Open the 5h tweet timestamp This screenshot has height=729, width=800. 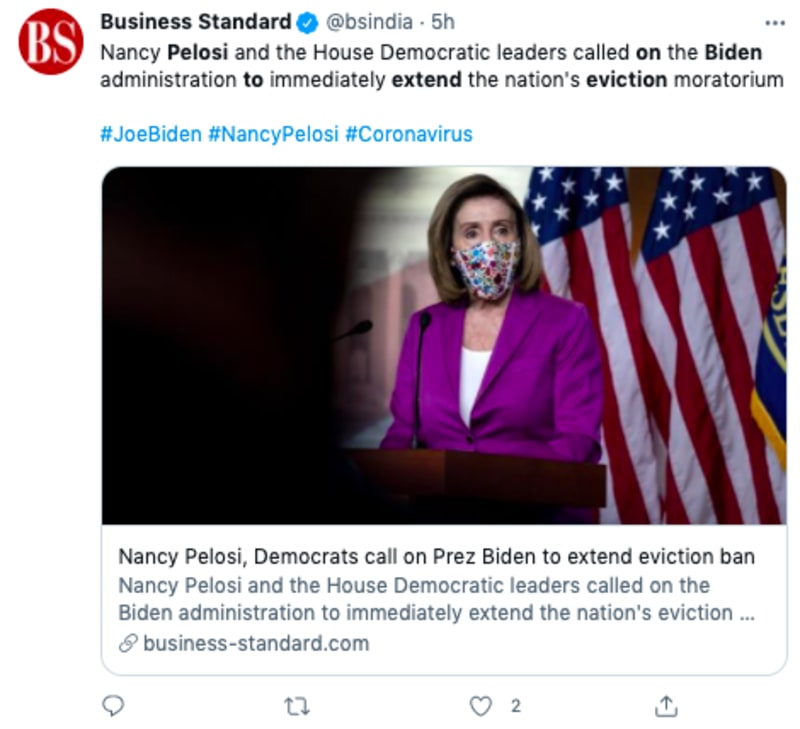tap(442, 22)
